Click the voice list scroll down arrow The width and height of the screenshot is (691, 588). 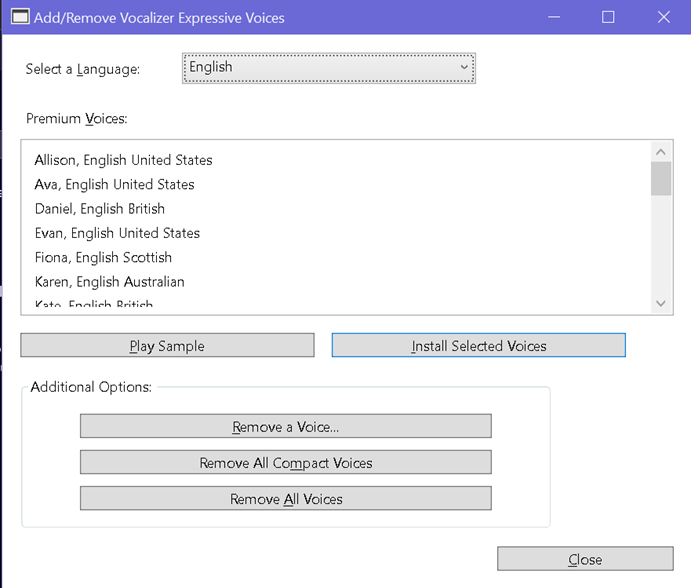(661, 303)
